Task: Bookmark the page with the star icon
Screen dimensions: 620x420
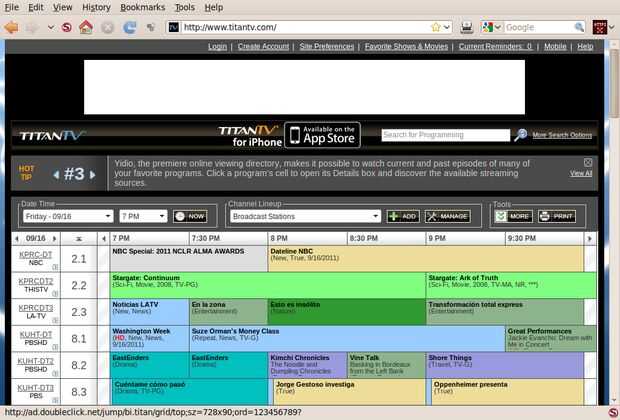Action: click(x=436, y=27)
